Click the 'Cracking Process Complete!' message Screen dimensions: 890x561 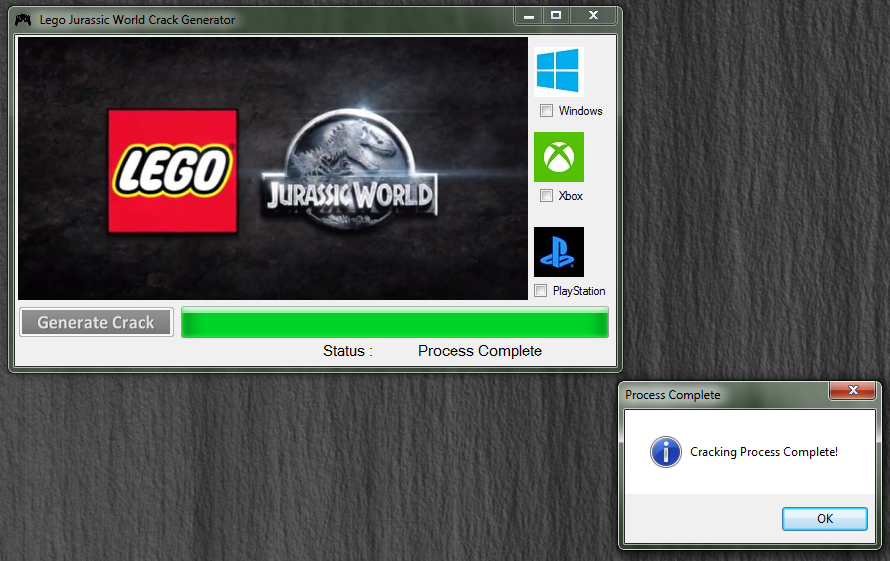(763, 452)
